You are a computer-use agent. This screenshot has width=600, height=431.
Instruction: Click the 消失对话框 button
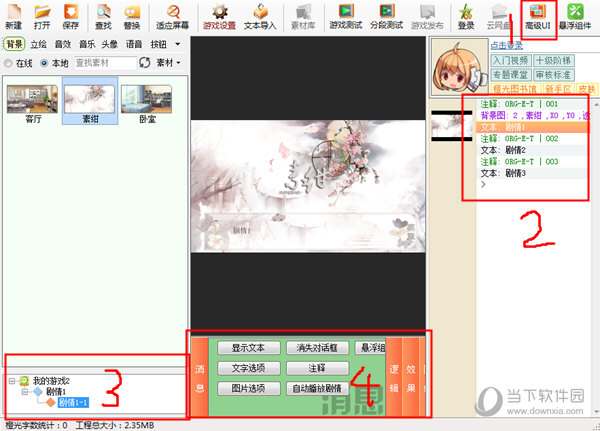pos(317,348)
